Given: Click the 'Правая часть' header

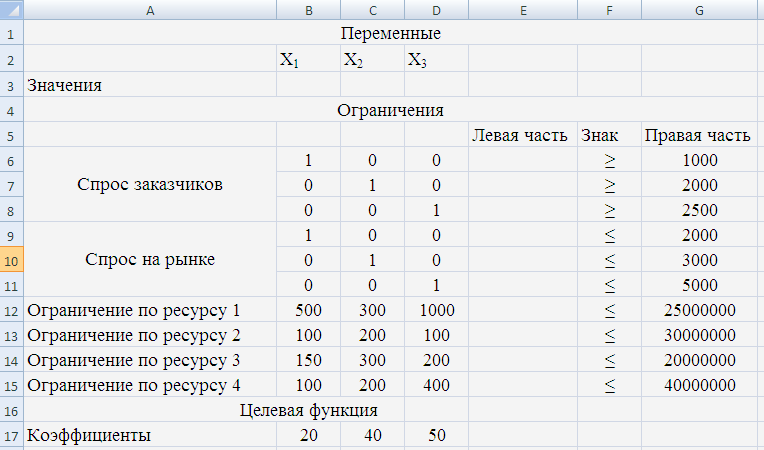Looking at the screenshot, I should (700, 135).
